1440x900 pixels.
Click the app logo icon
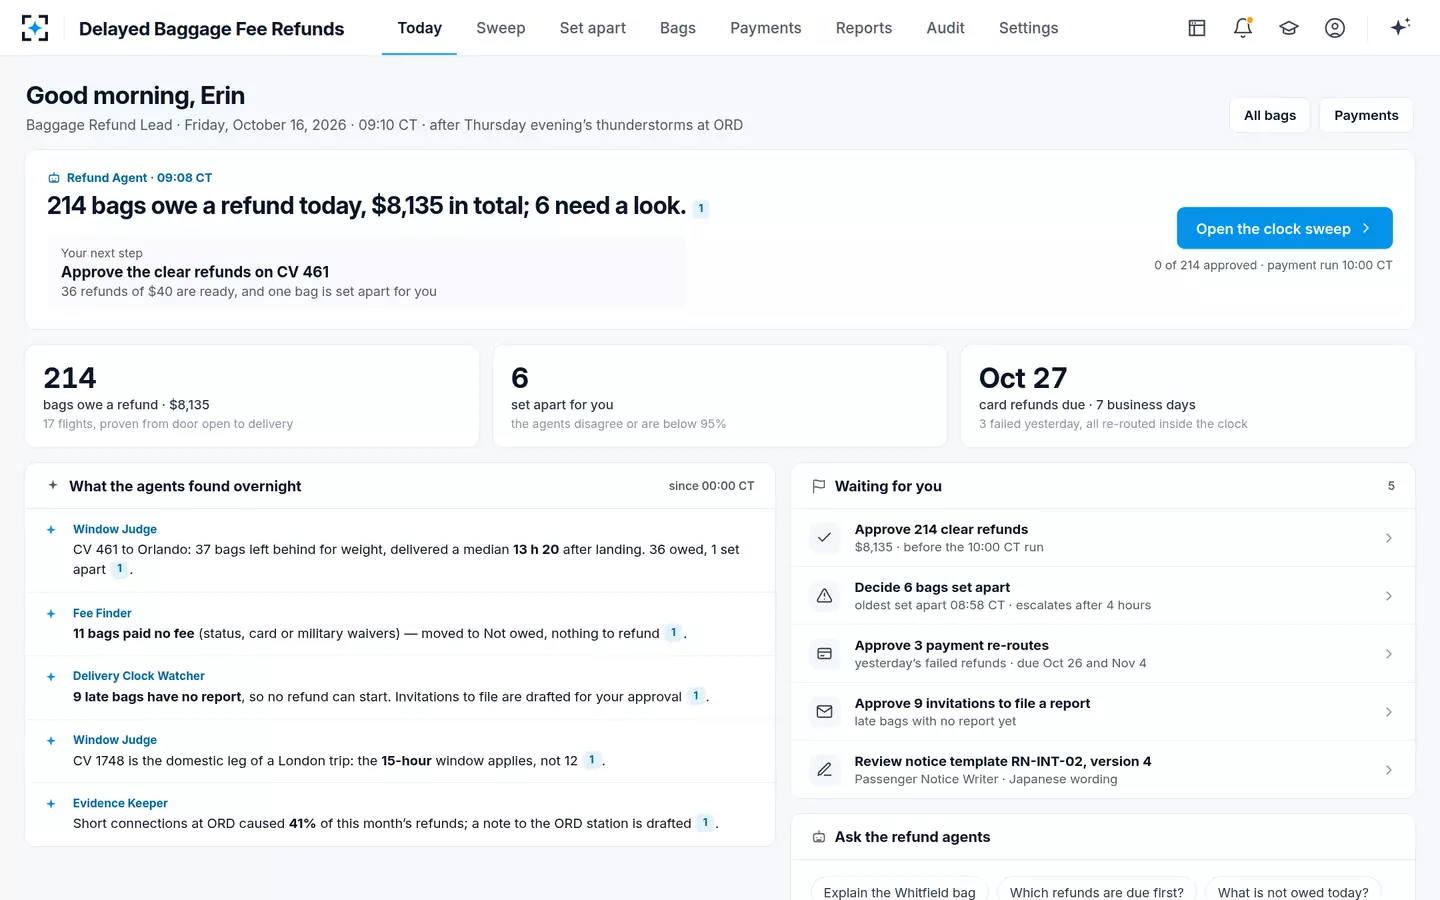[35, 28]
